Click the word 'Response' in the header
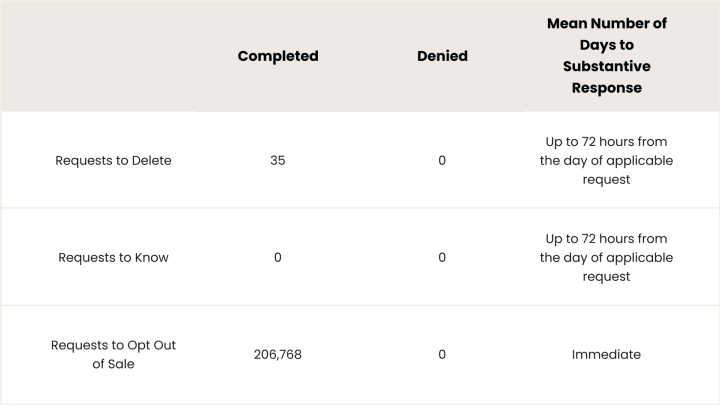Screen dimensions: 720x405 click(x=607, y=88)
